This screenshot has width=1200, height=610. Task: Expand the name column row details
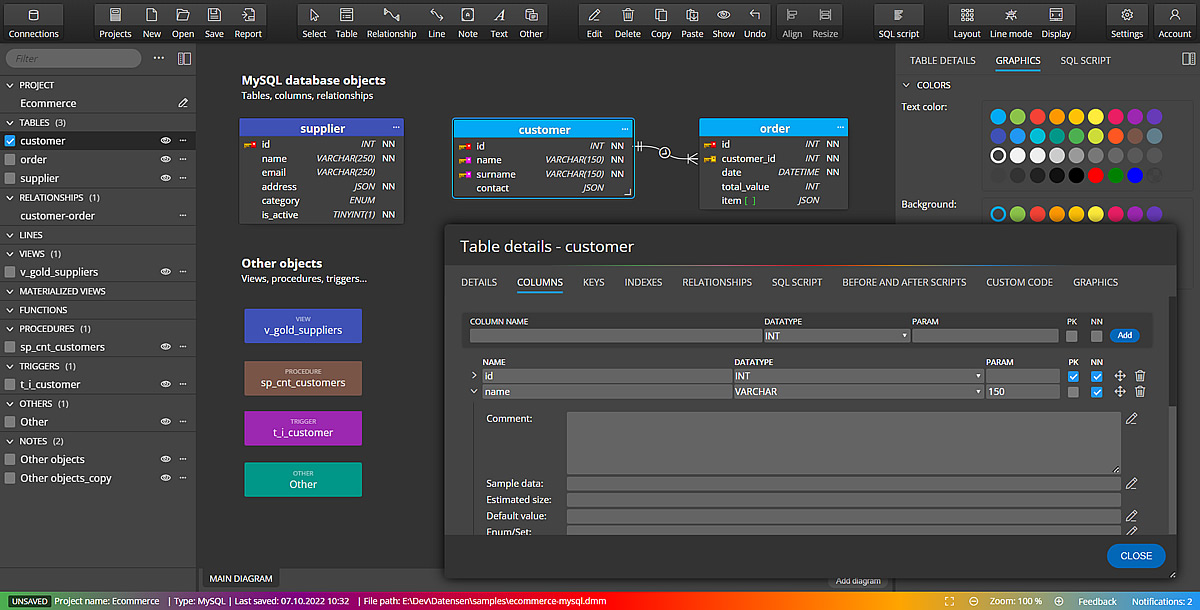click(474, 391)
